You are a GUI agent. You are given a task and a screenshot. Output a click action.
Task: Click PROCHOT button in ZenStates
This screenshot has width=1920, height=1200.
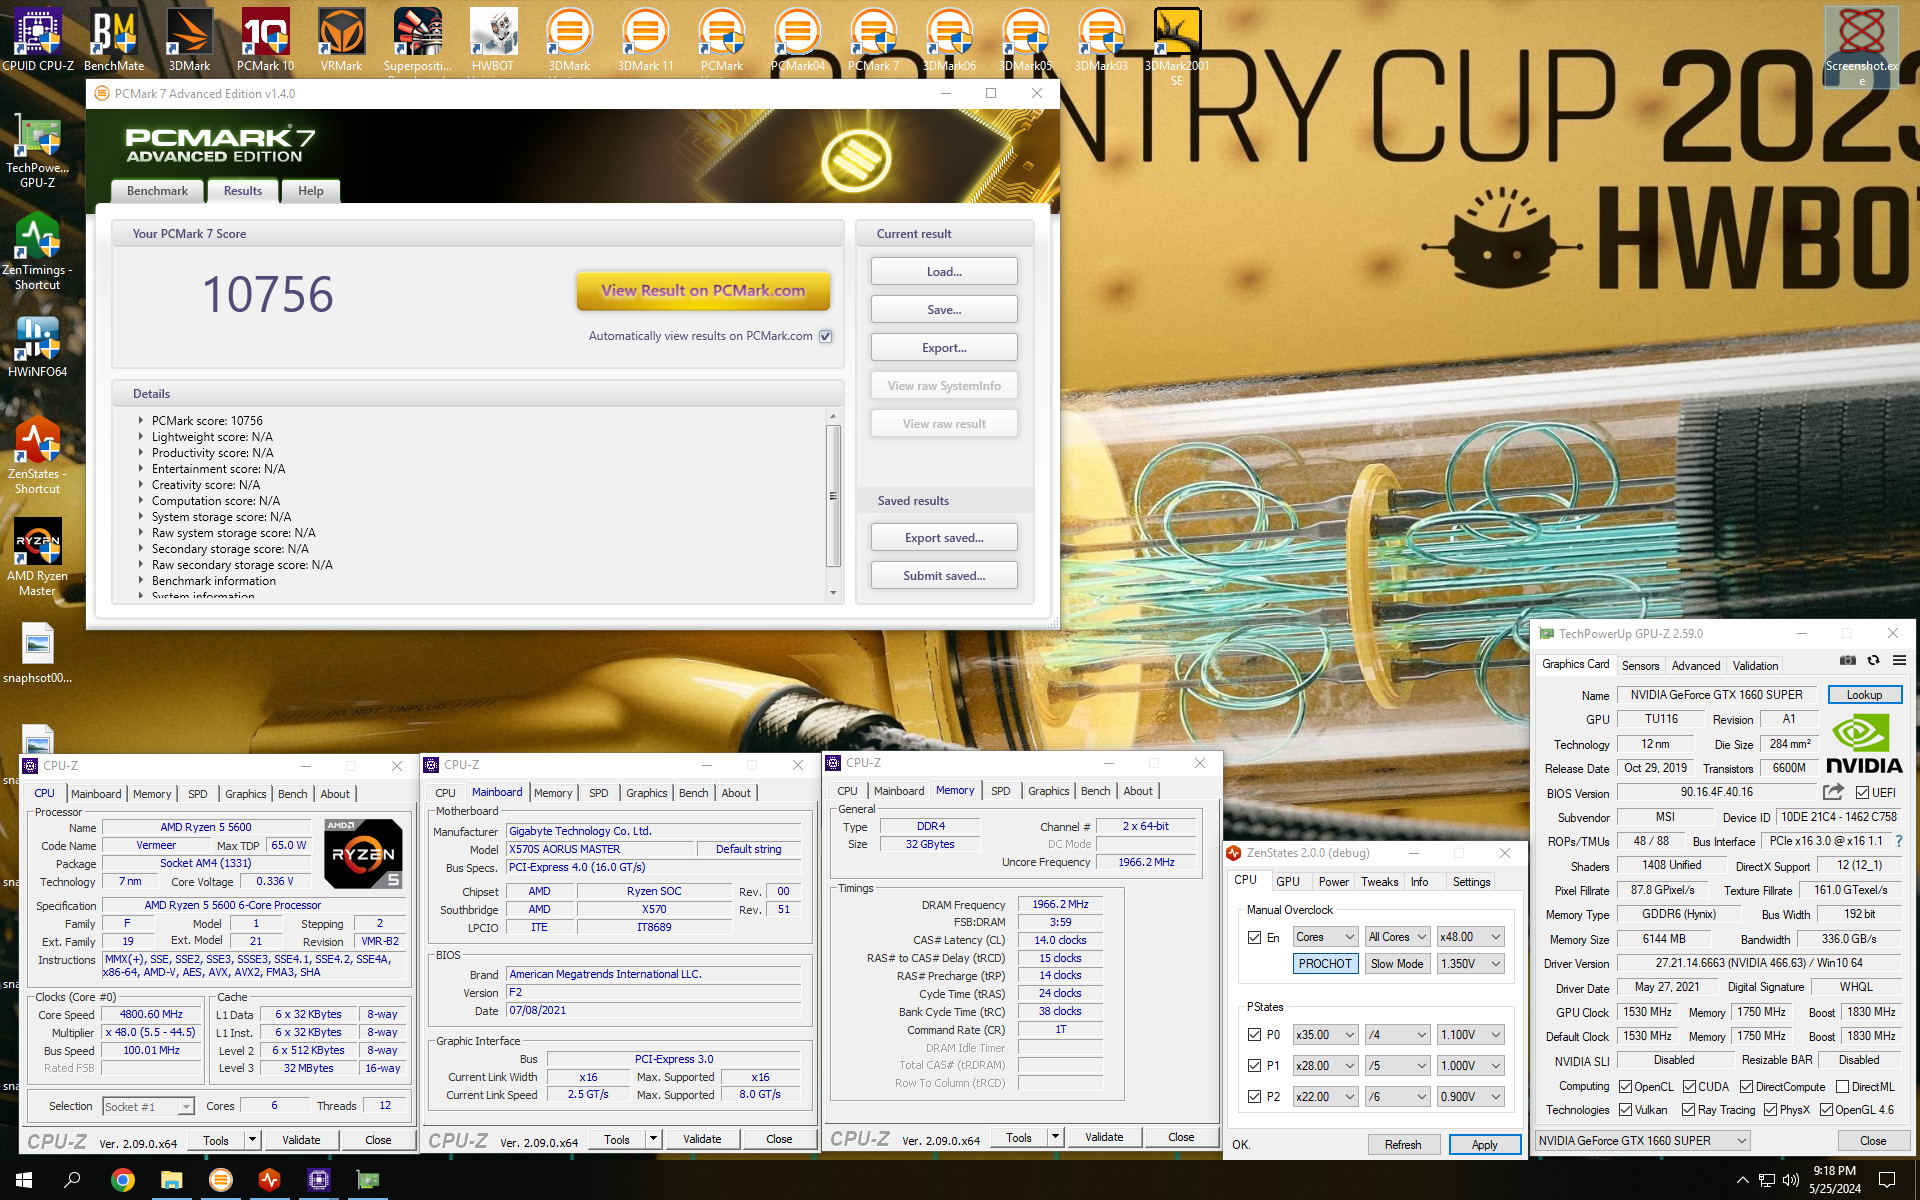1325,964
